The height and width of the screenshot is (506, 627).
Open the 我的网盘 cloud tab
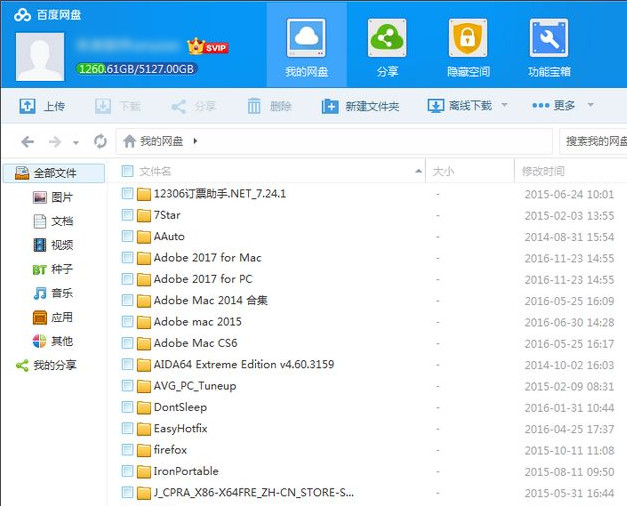[x=306, y=46]
